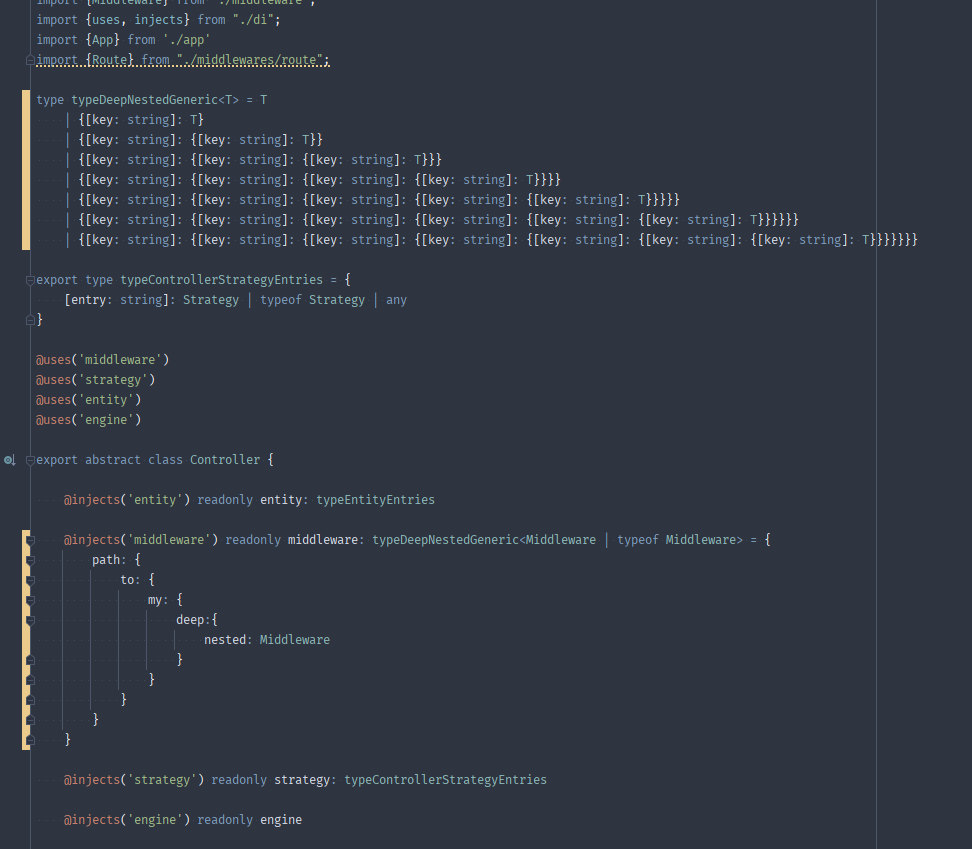Click the @uses('middleware') decorator

tap(102, 360)
